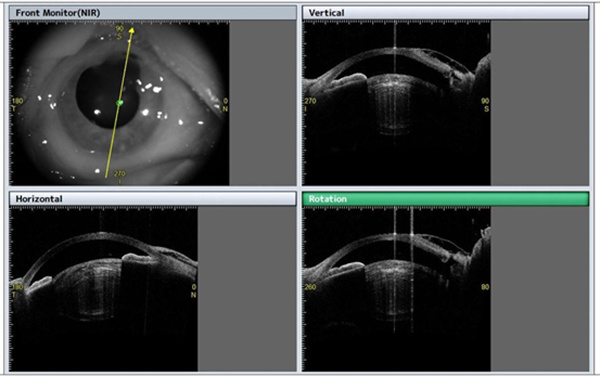The width and height of the screenshot is (600, 376).
Task: Select the Horizontal panel header
Action: point(152,199)
